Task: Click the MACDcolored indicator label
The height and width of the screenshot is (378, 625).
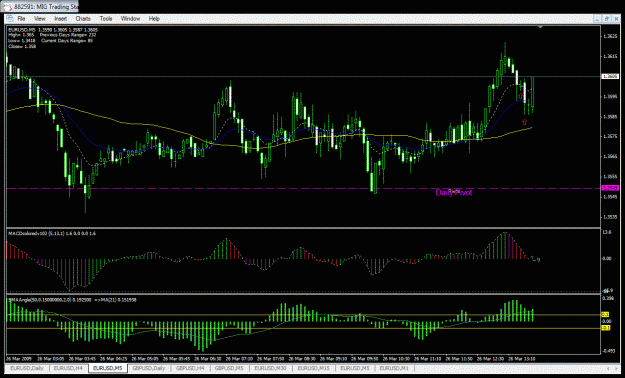Action: tap(51, 233)
